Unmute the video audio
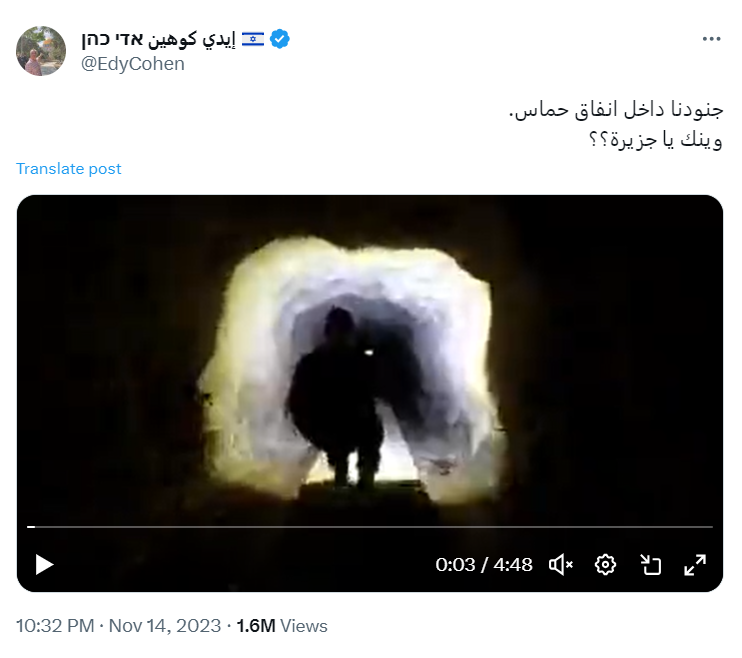This screenshot has width=742, height=658. [561, 565]
